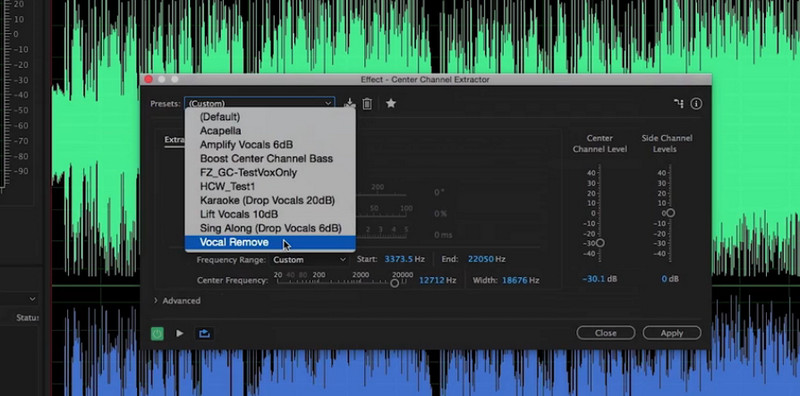Choose the Vocal Remove preset
Image resolution: width=800 pixels, height=396 pixels.
coord(270,242)
